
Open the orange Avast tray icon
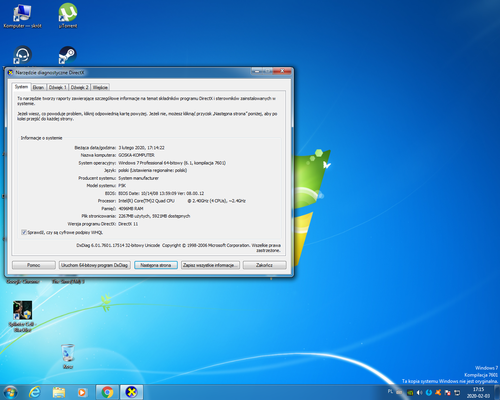click(x=438, y=393)
